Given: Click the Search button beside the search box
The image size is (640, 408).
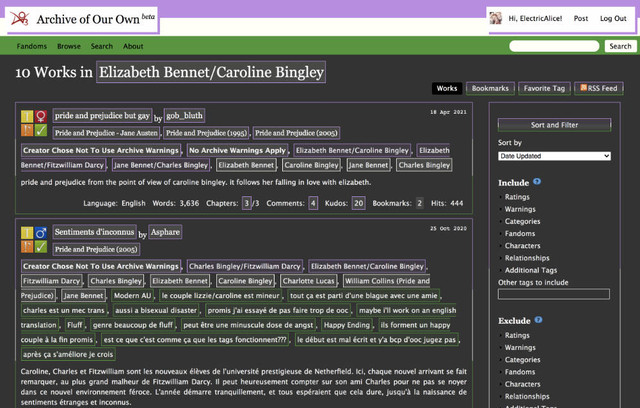Looking at the screenshot, I should pyautogui.click(x=620, y=46).
